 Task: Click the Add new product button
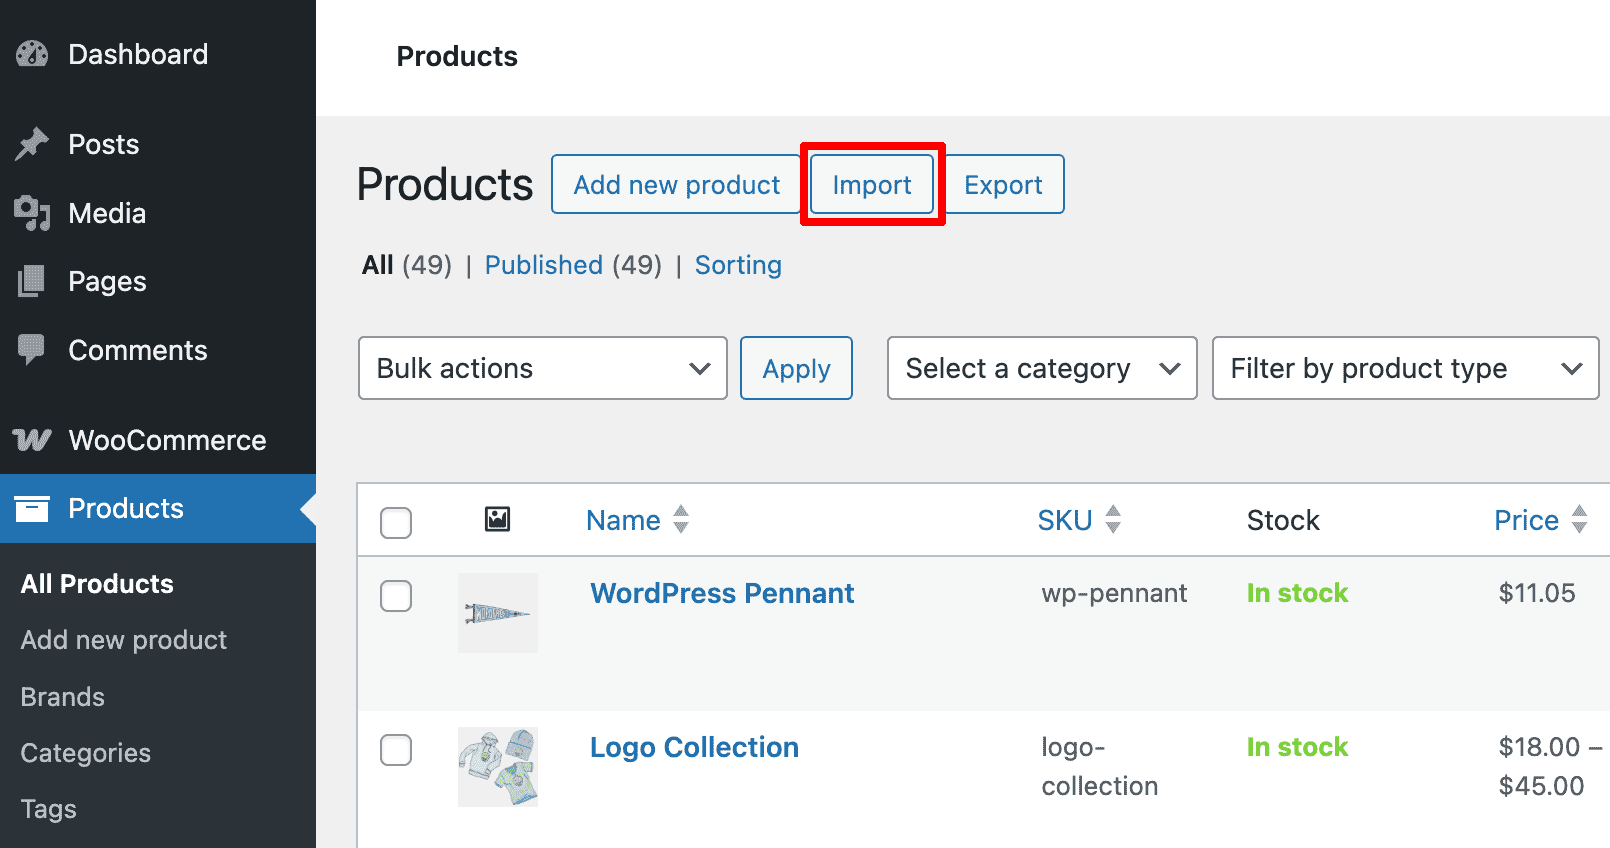click(x=676, y=184)
